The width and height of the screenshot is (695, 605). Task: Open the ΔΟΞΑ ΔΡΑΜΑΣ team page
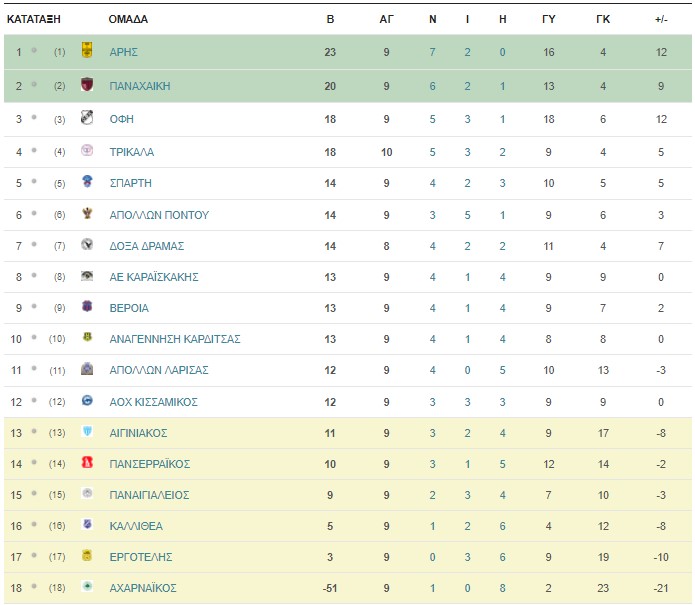(147, 246)
